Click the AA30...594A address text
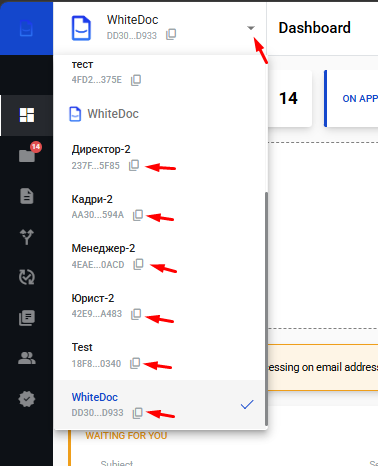The height and width of the screenshot is (466, 378). click(x=98, y=215)
